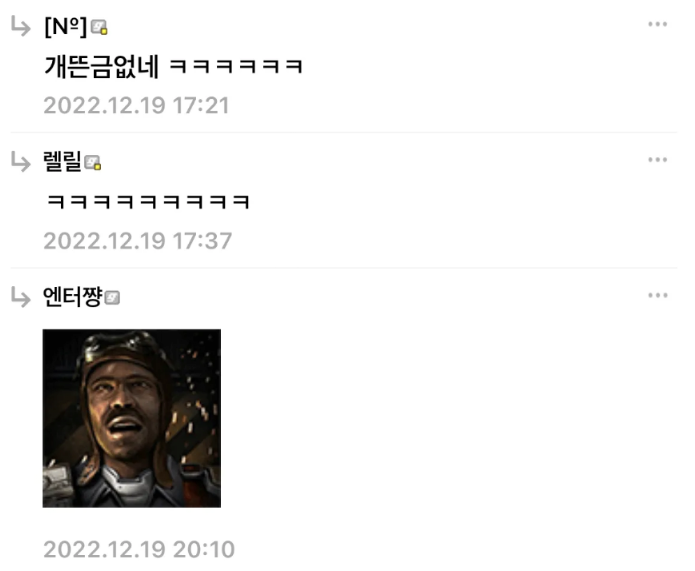
Task: Open the 엔터쨩 username link
Action: (73, 297)
